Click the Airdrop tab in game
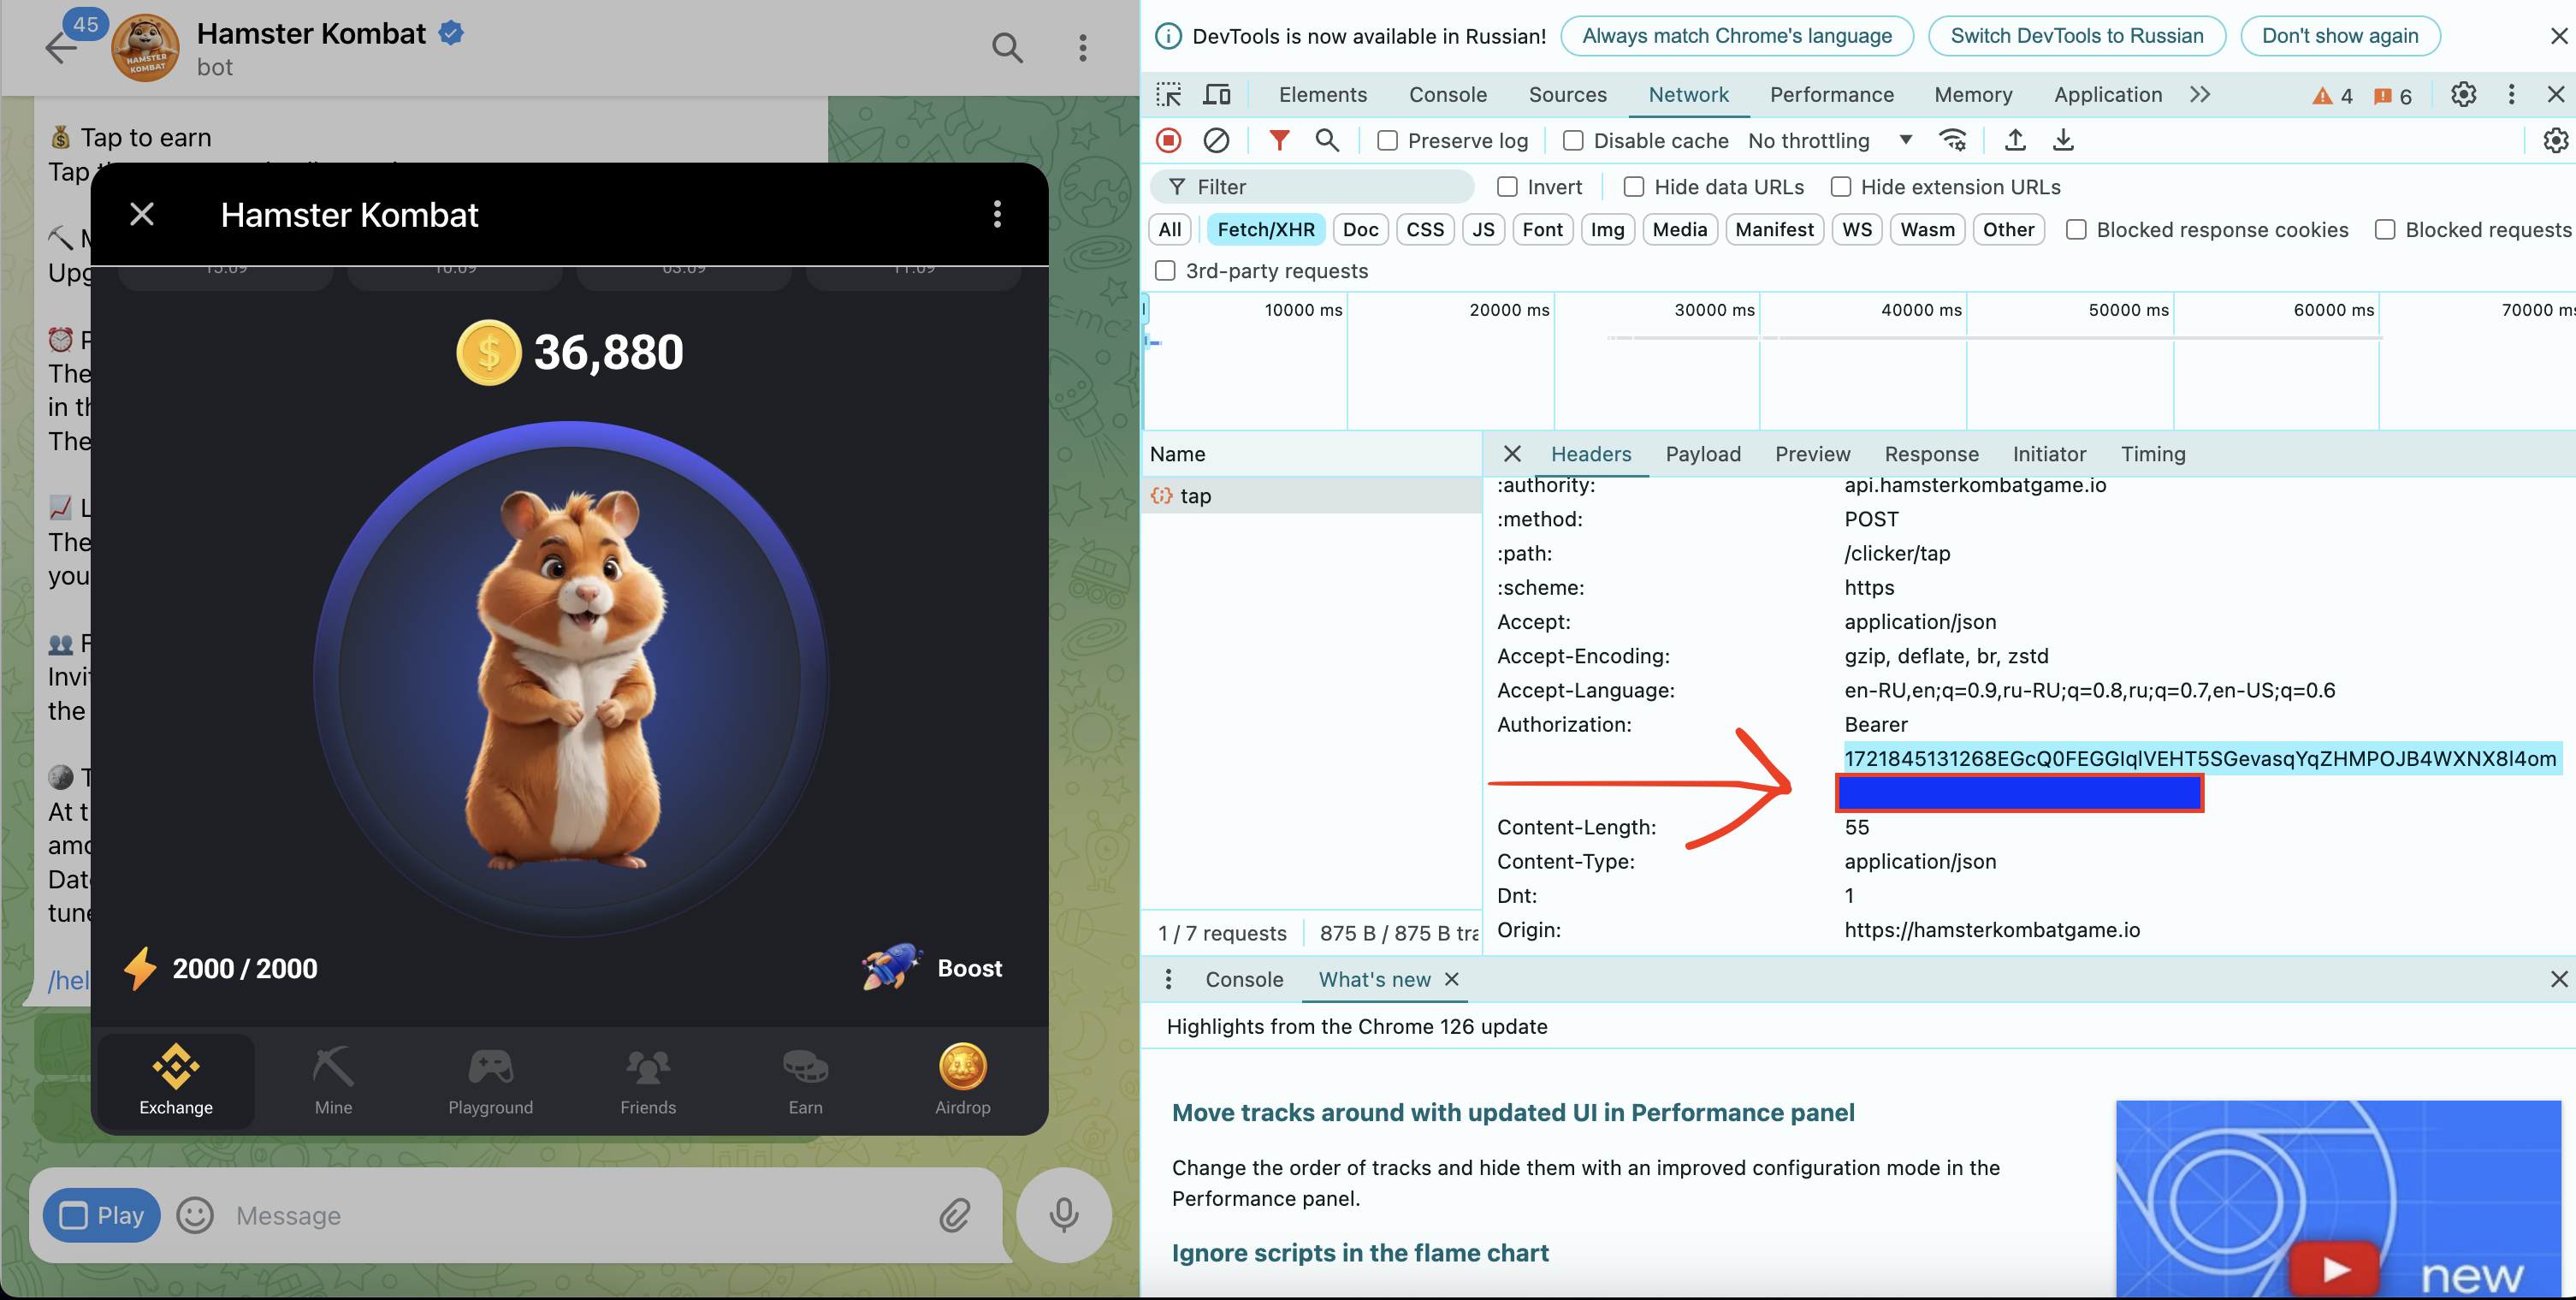 point(962,1076)
